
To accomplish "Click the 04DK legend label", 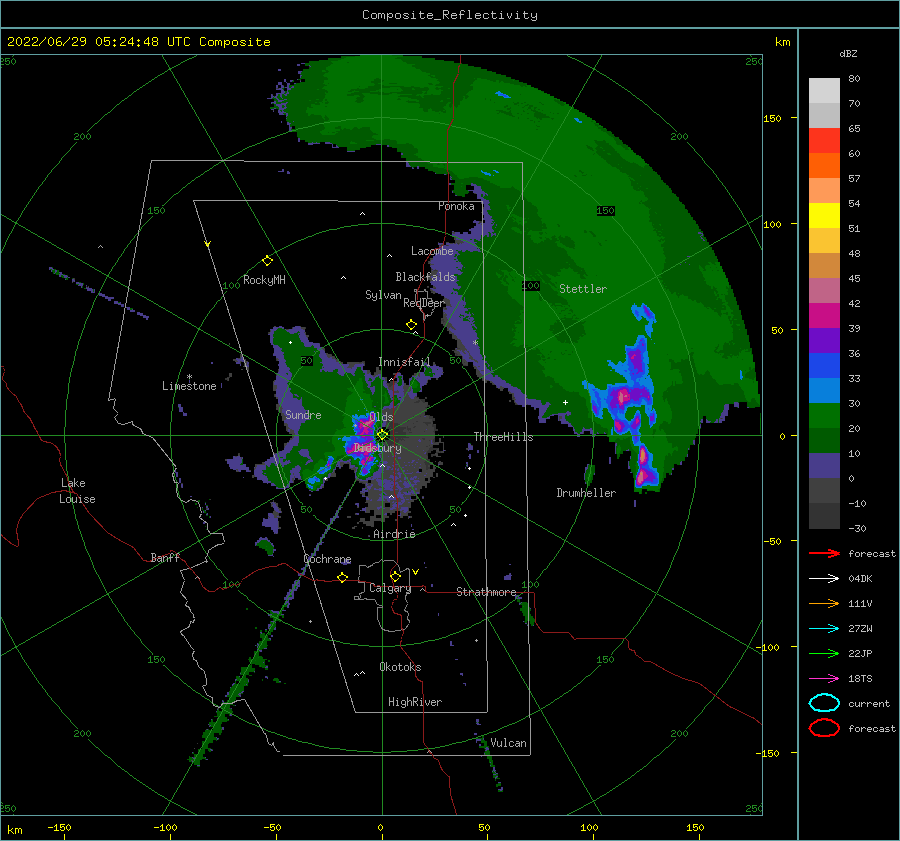I will pyautogui.click(x=860, y=579).
